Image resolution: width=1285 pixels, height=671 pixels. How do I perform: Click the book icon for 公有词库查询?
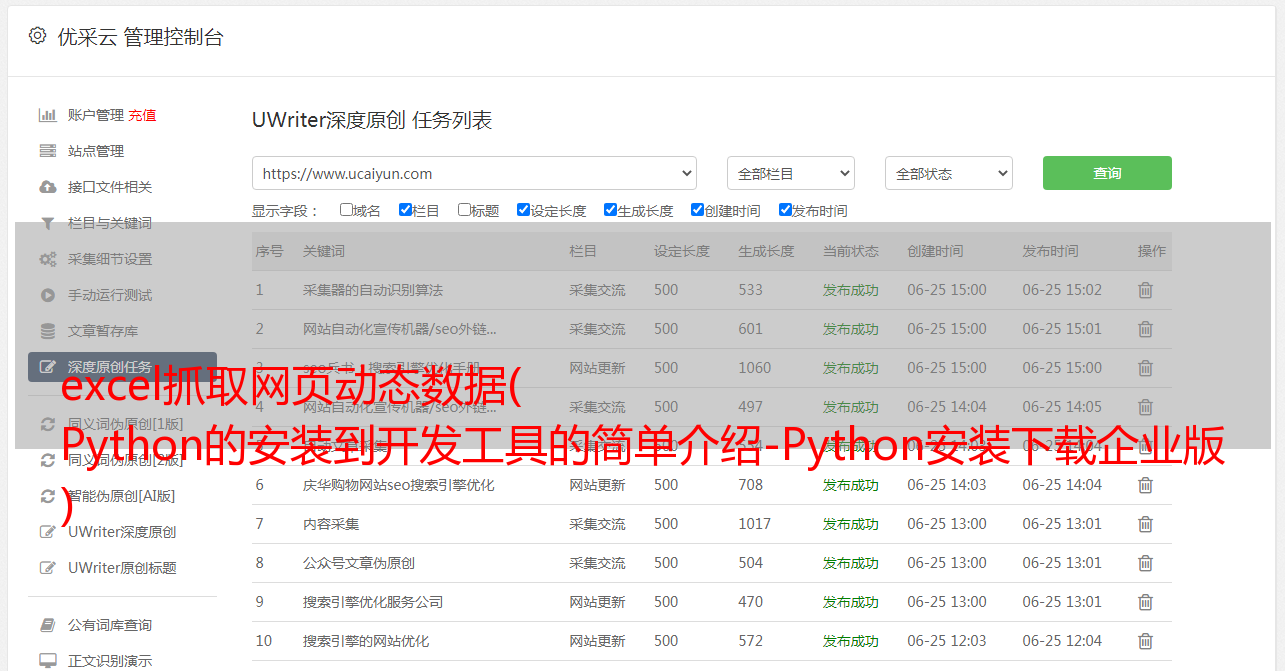47,625
